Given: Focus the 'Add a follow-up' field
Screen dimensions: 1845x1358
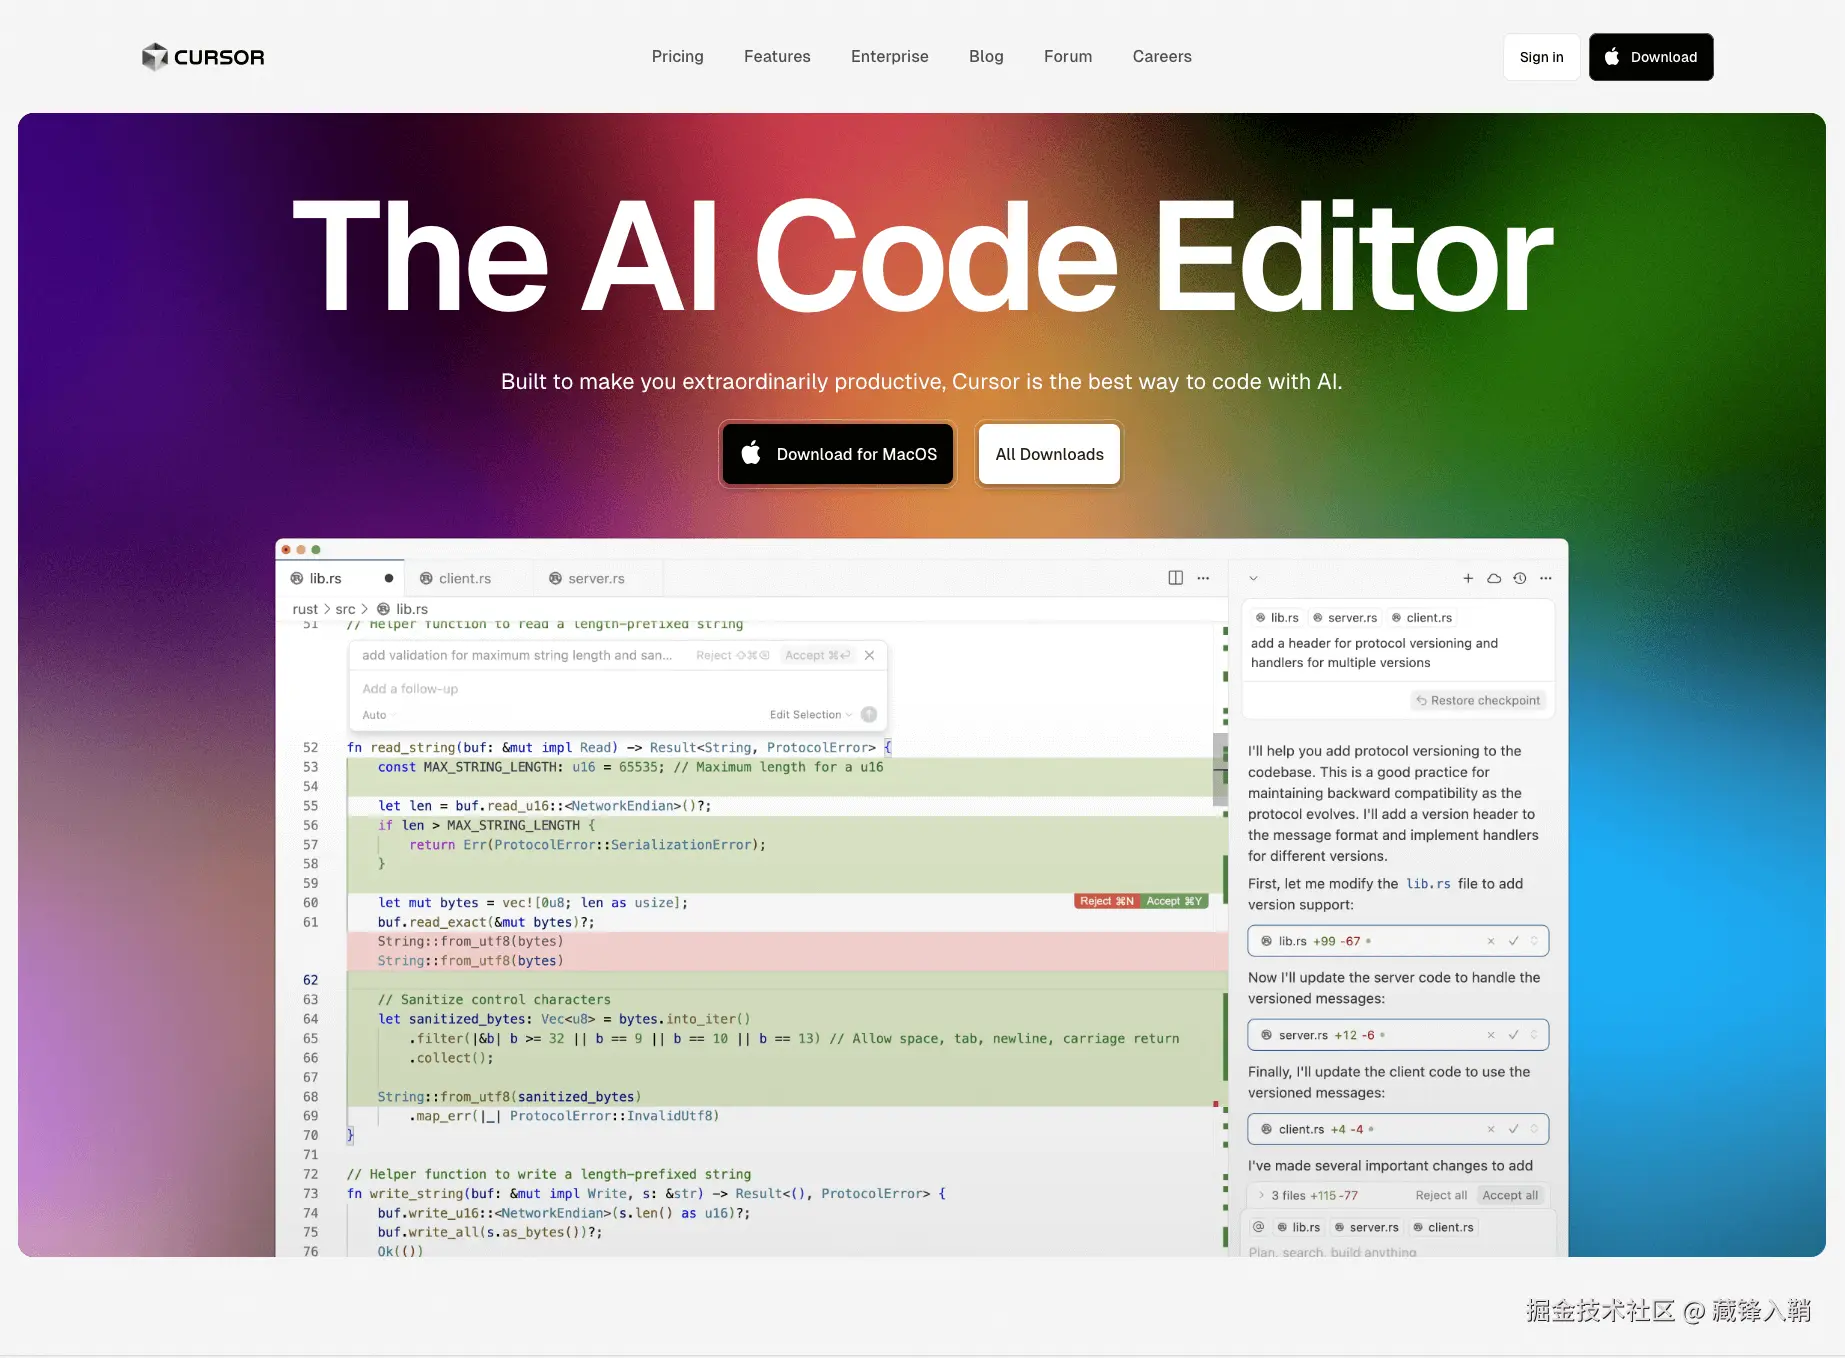Looking at the screenshot, I should 617,689.
